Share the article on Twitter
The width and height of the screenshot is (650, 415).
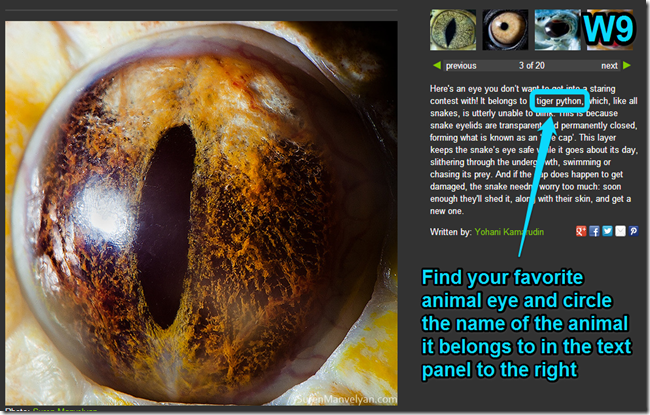[607, 231]
